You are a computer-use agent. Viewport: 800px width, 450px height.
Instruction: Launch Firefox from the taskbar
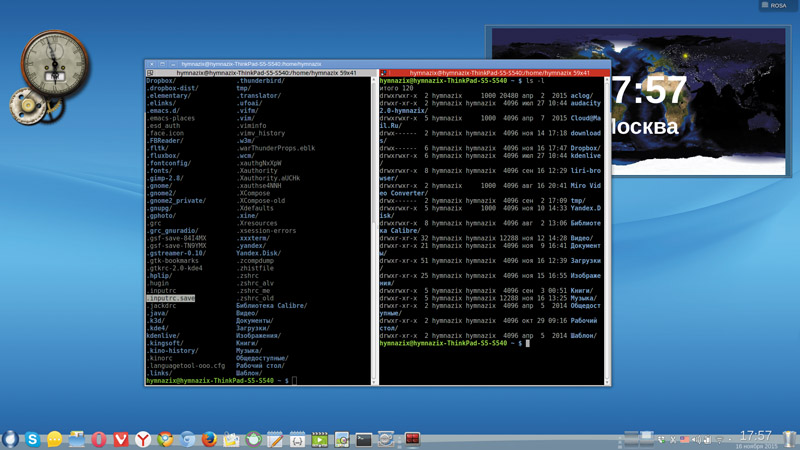click(x=209, y=439)
